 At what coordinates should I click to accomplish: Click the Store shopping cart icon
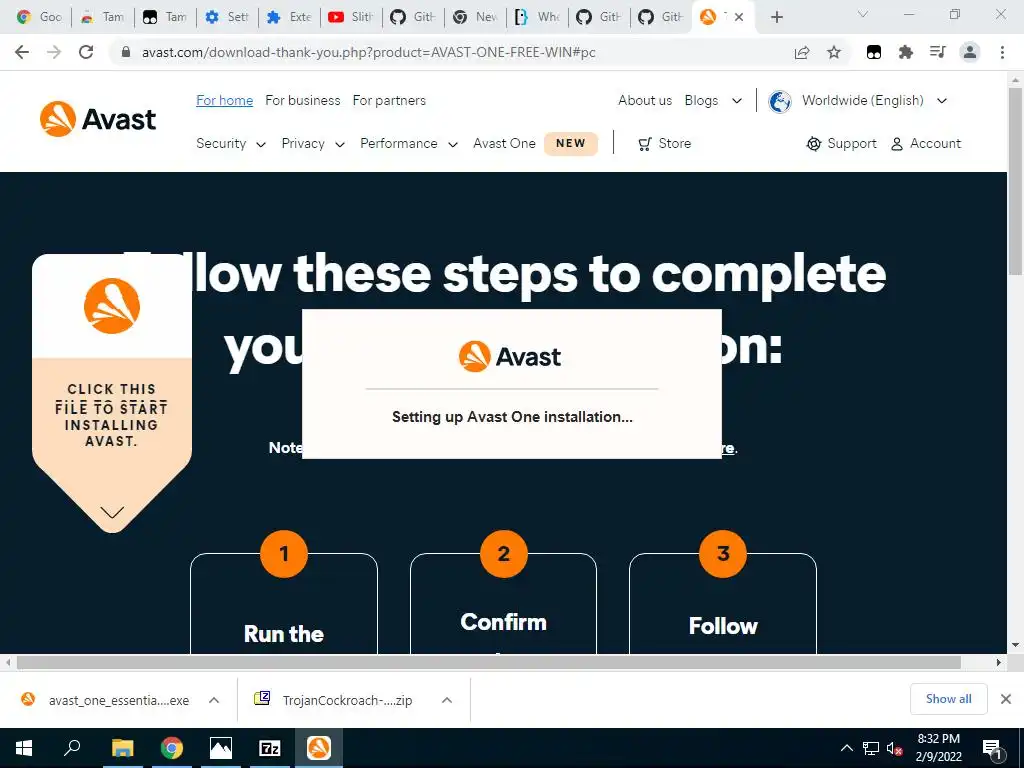[645, 144]
